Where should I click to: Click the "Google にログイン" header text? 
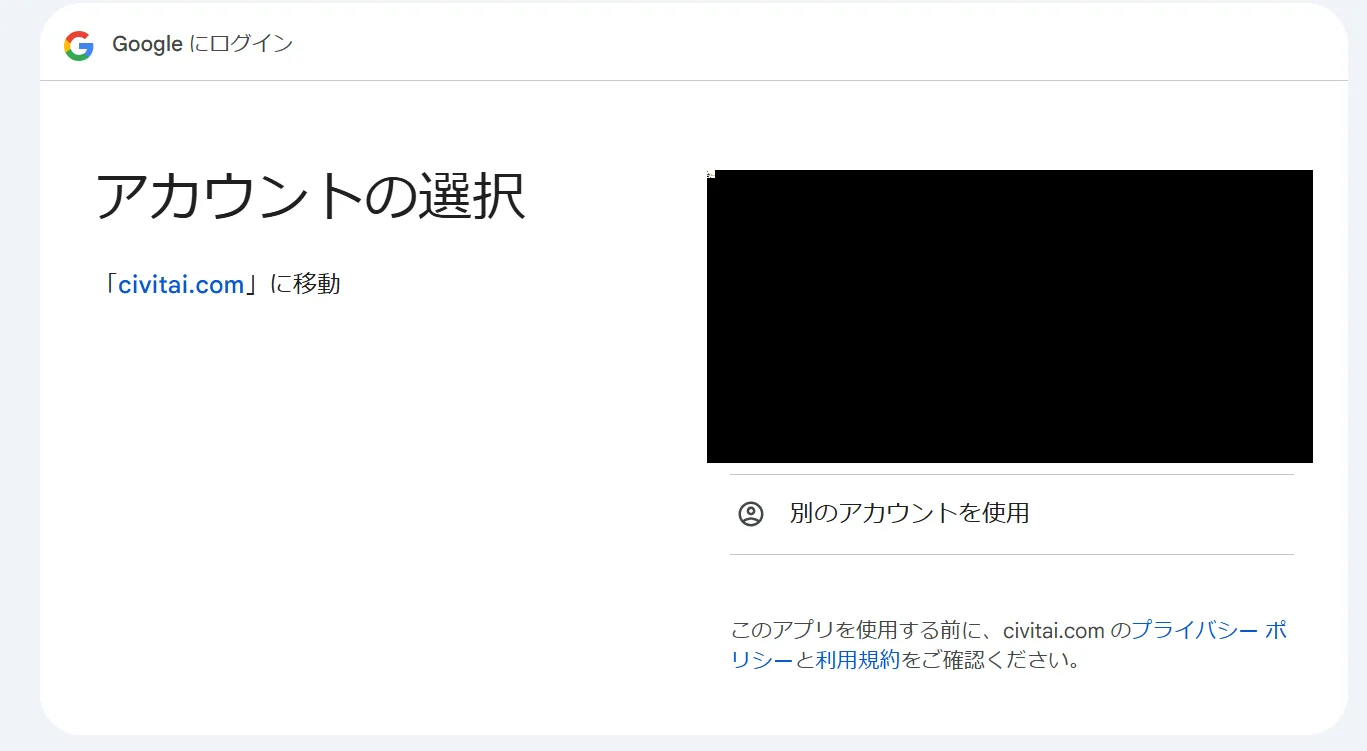tap(202, 45)
